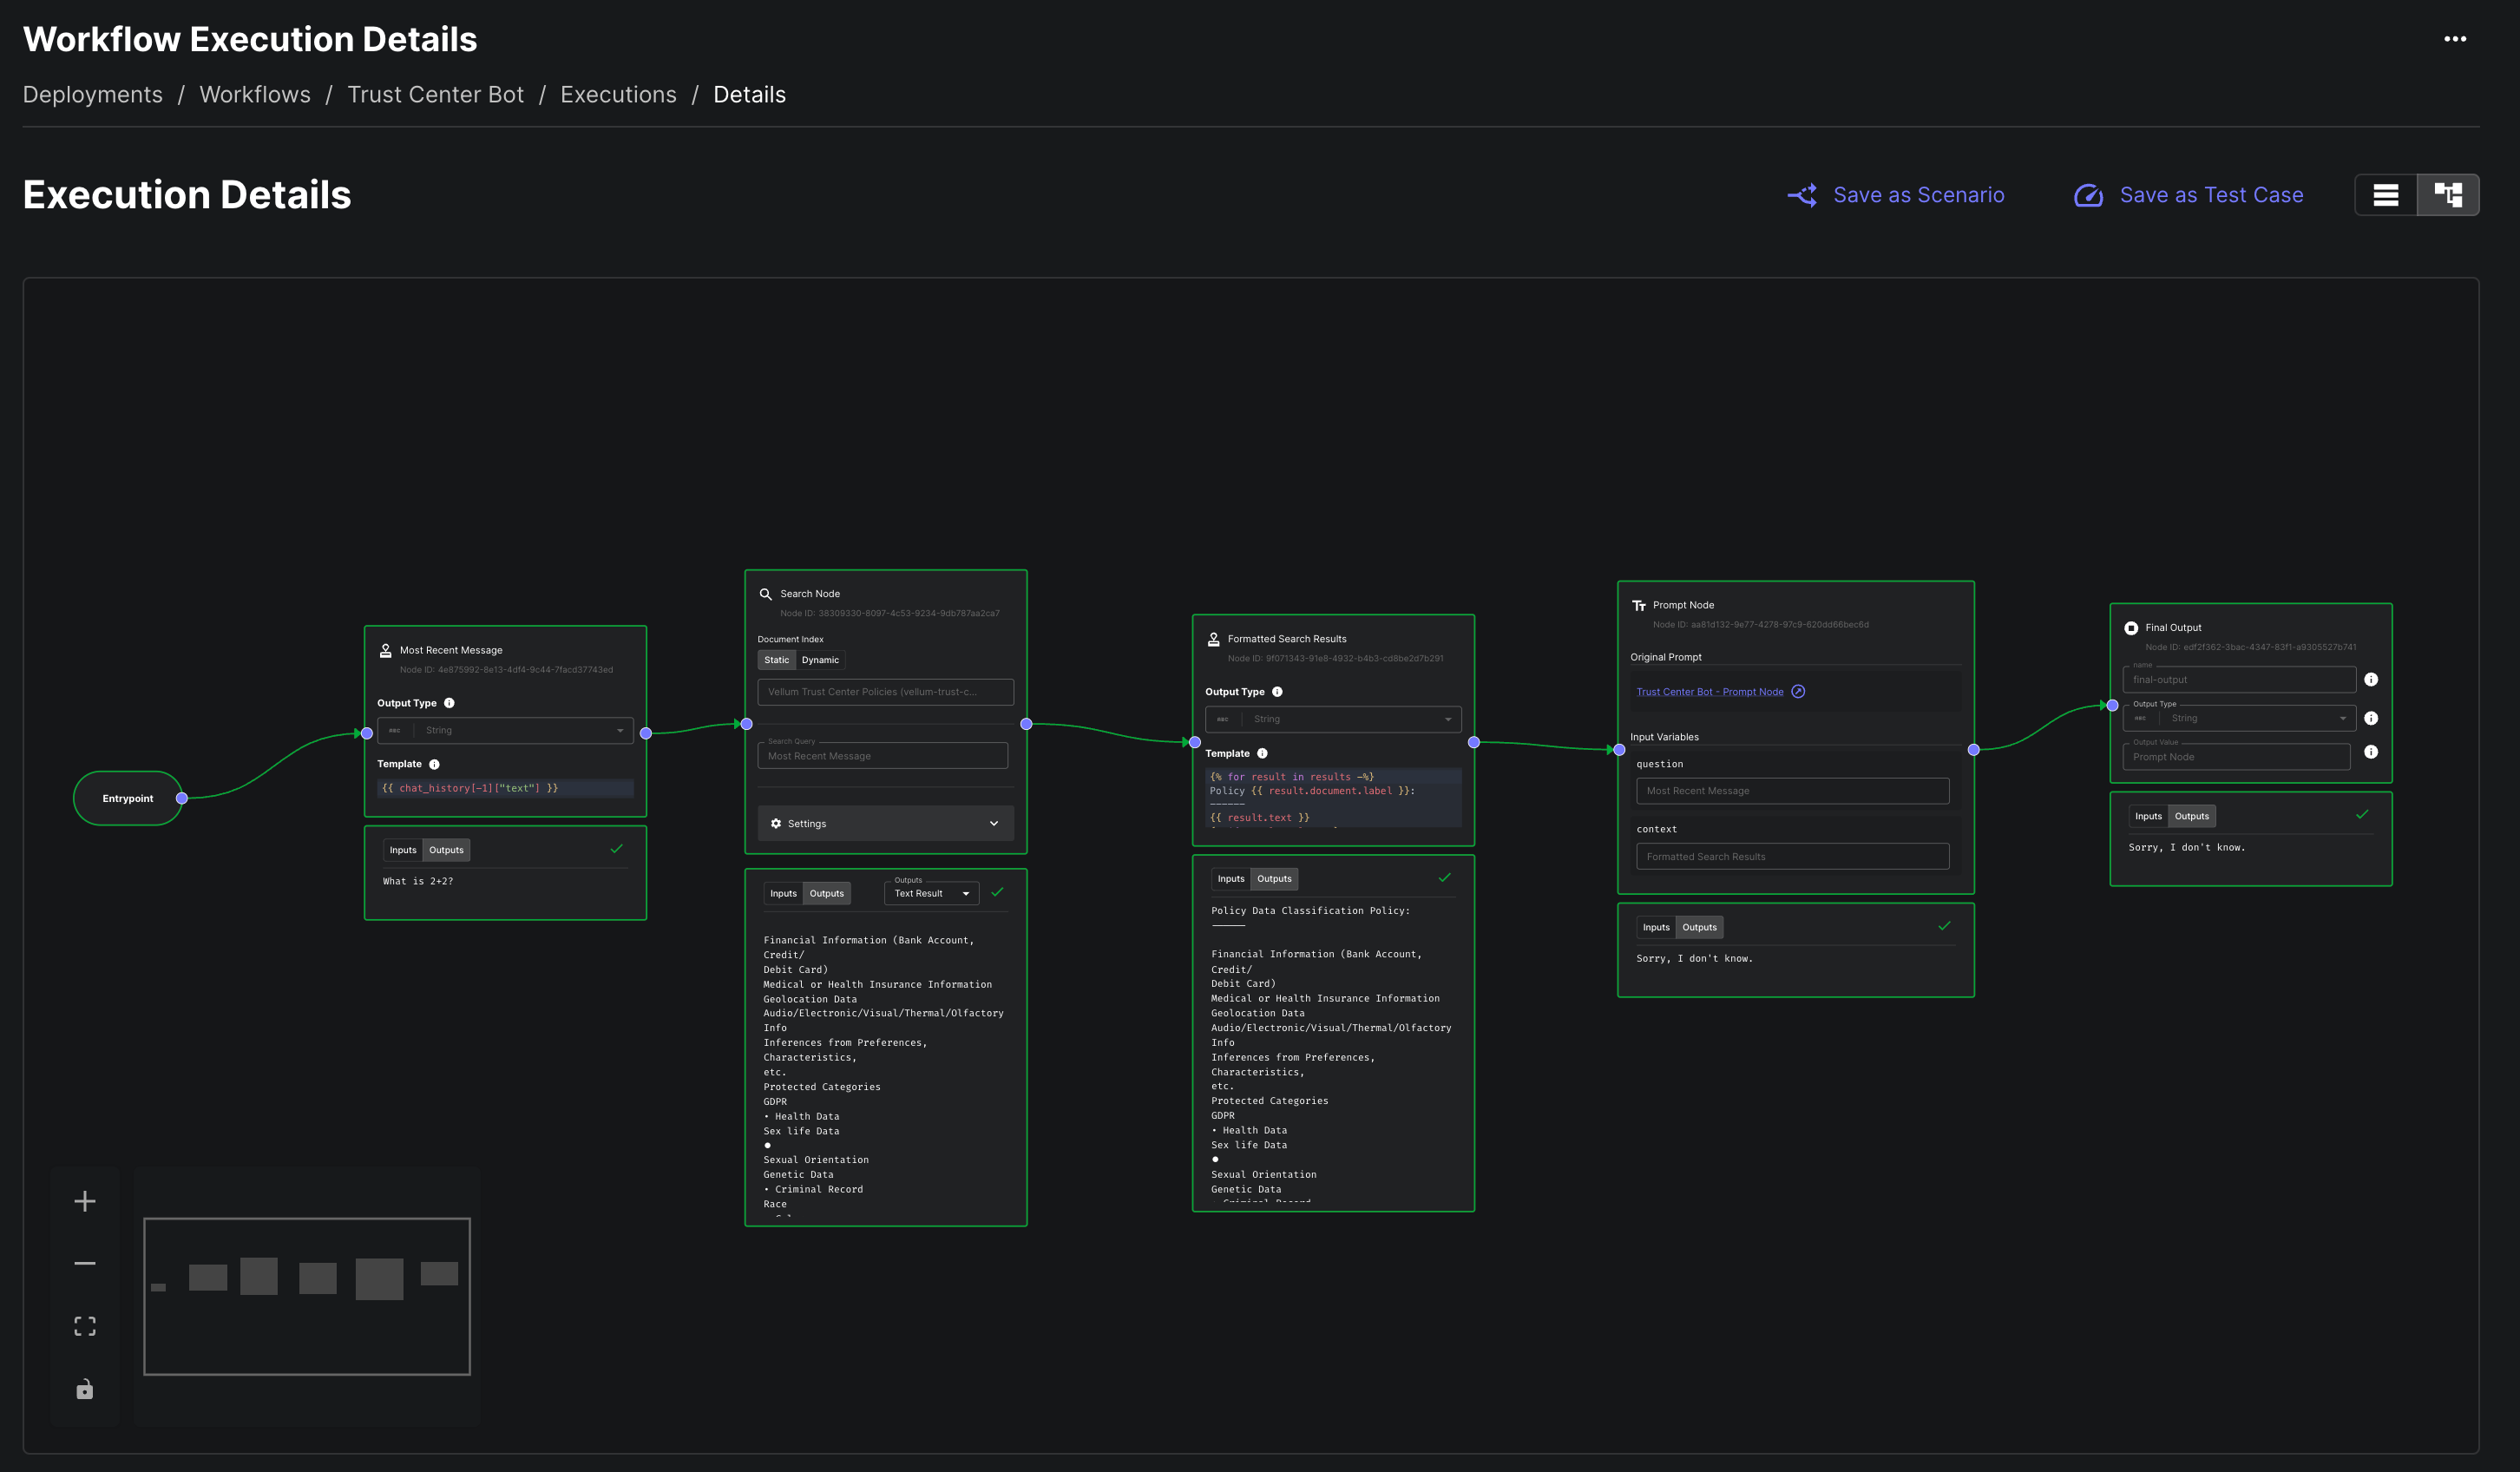Image resolution: width=2520 pixels, height=1472 pixels.
Task: Go to Deployments breadcrumb
Action: tap(92, 94)
